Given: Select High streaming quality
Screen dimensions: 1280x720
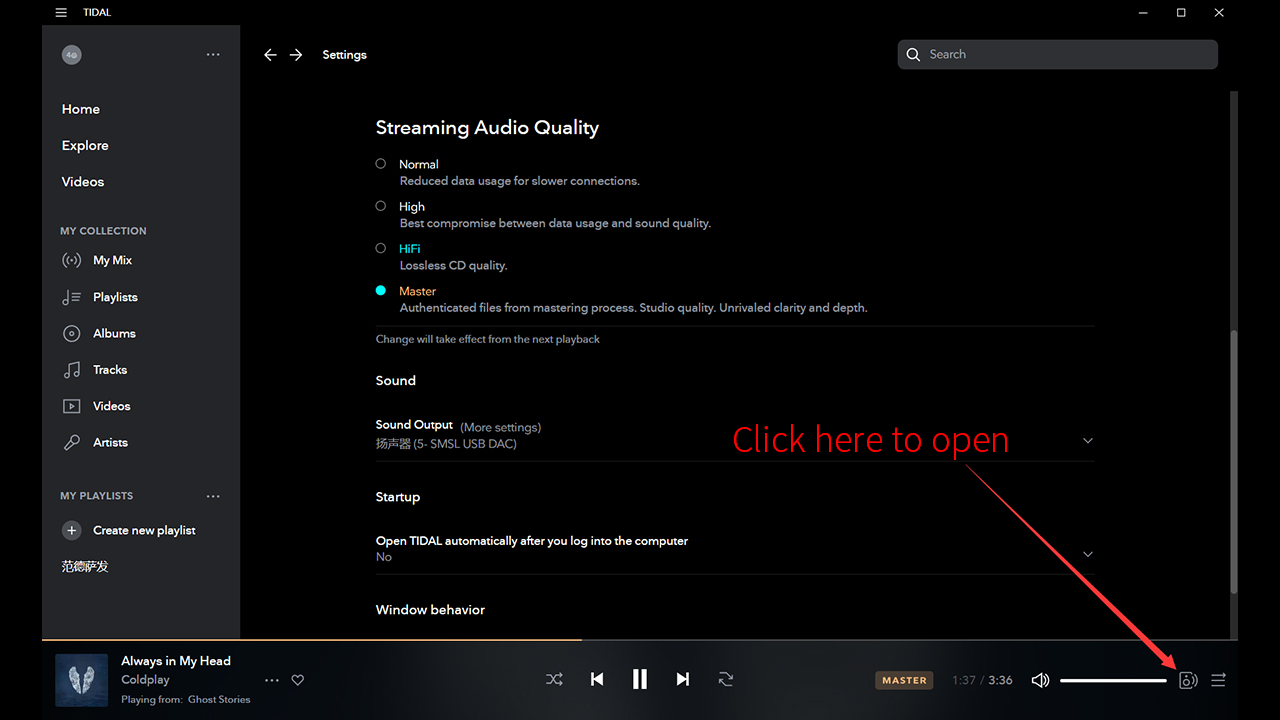Looking at the screenshot, I should coord(380,206).
